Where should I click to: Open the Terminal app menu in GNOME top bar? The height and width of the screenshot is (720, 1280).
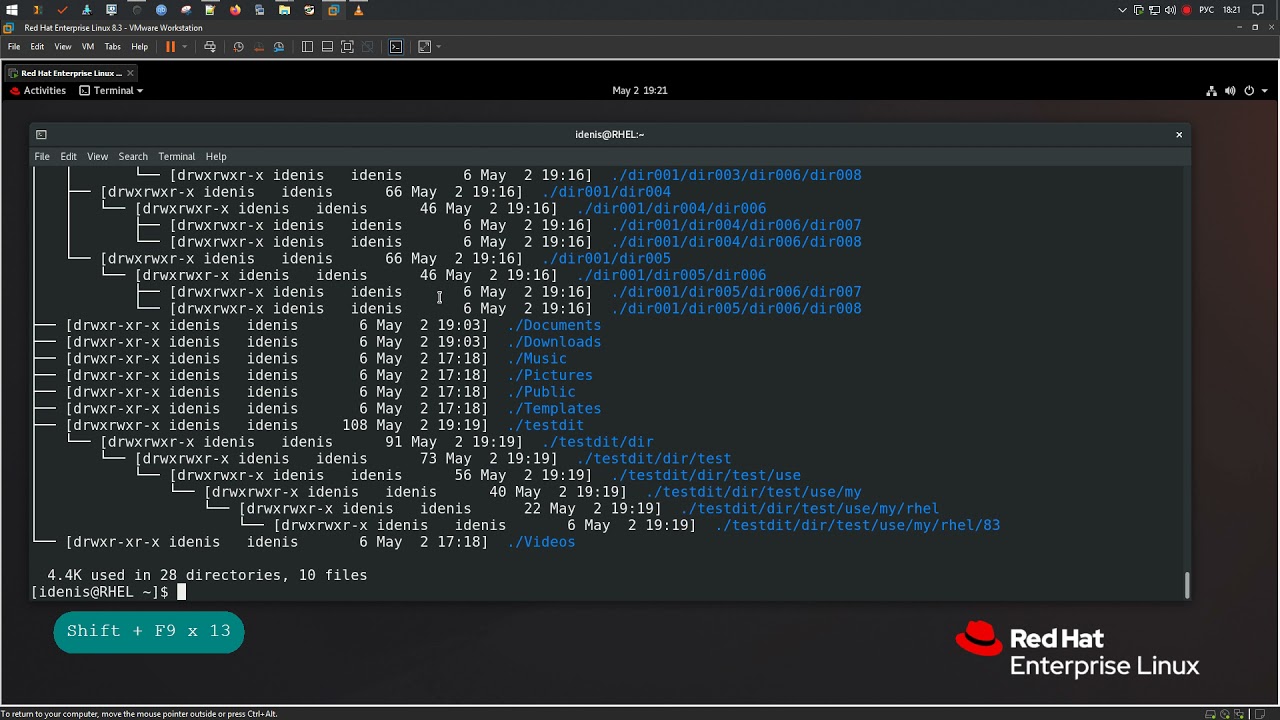[x=111, y=90]
